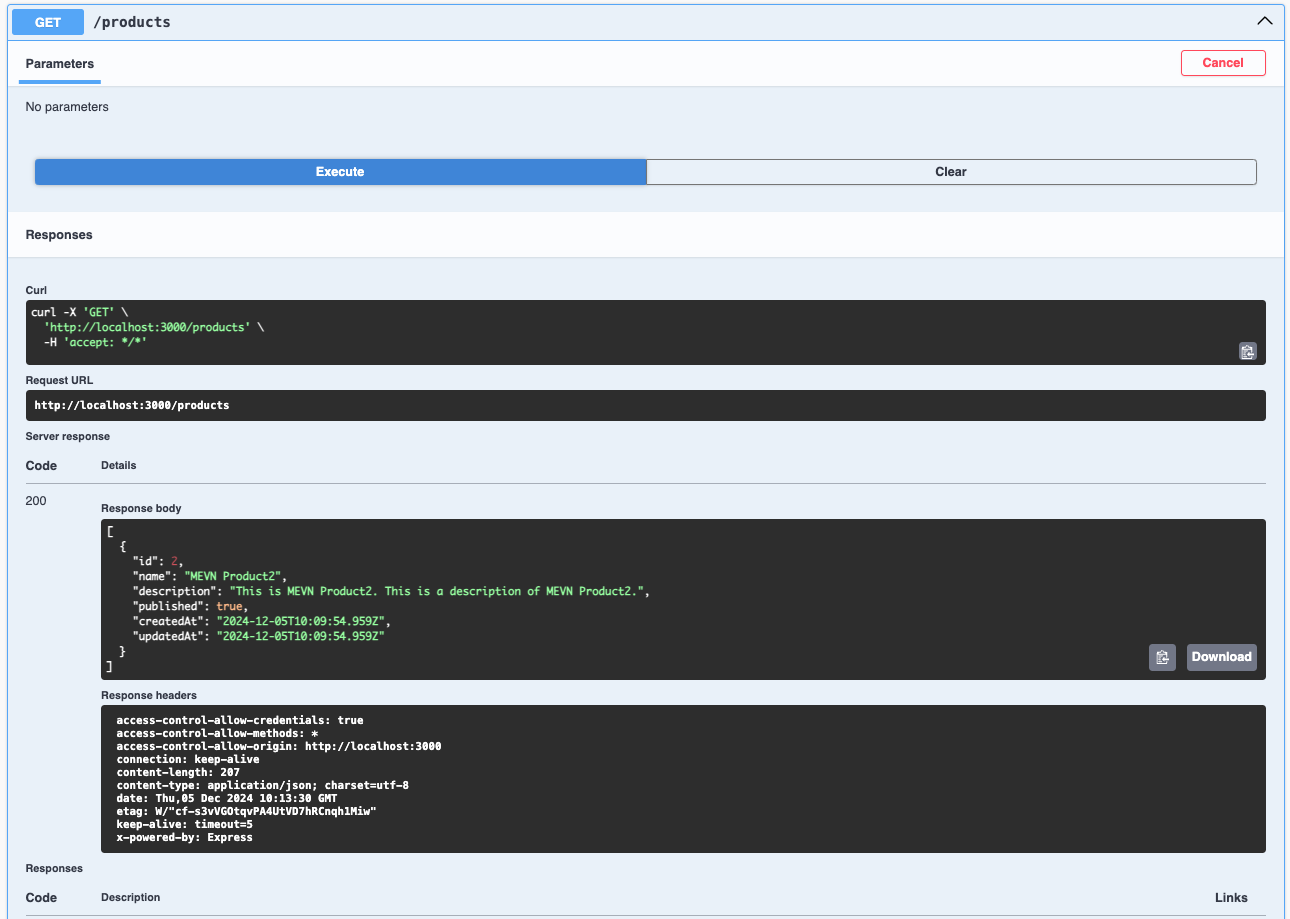The image size is (1290, 919).
Task: Click the Response body label
Action: pos(141,508)
